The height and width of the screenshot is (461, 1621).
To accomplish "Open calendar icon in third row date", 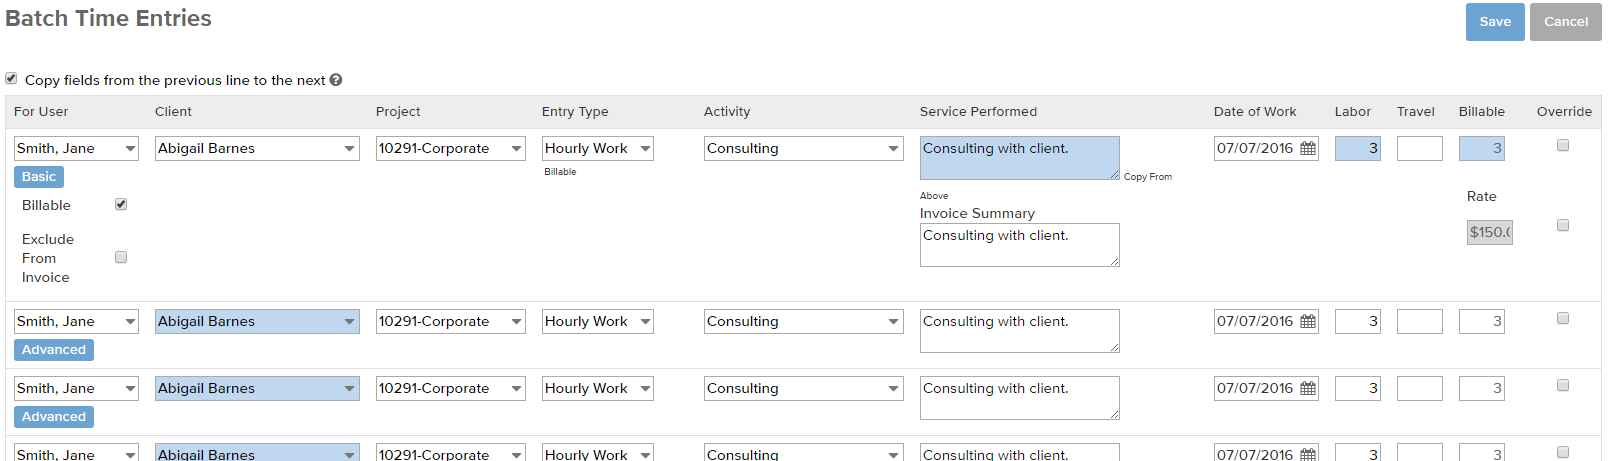I will (x=1307, y=389).
